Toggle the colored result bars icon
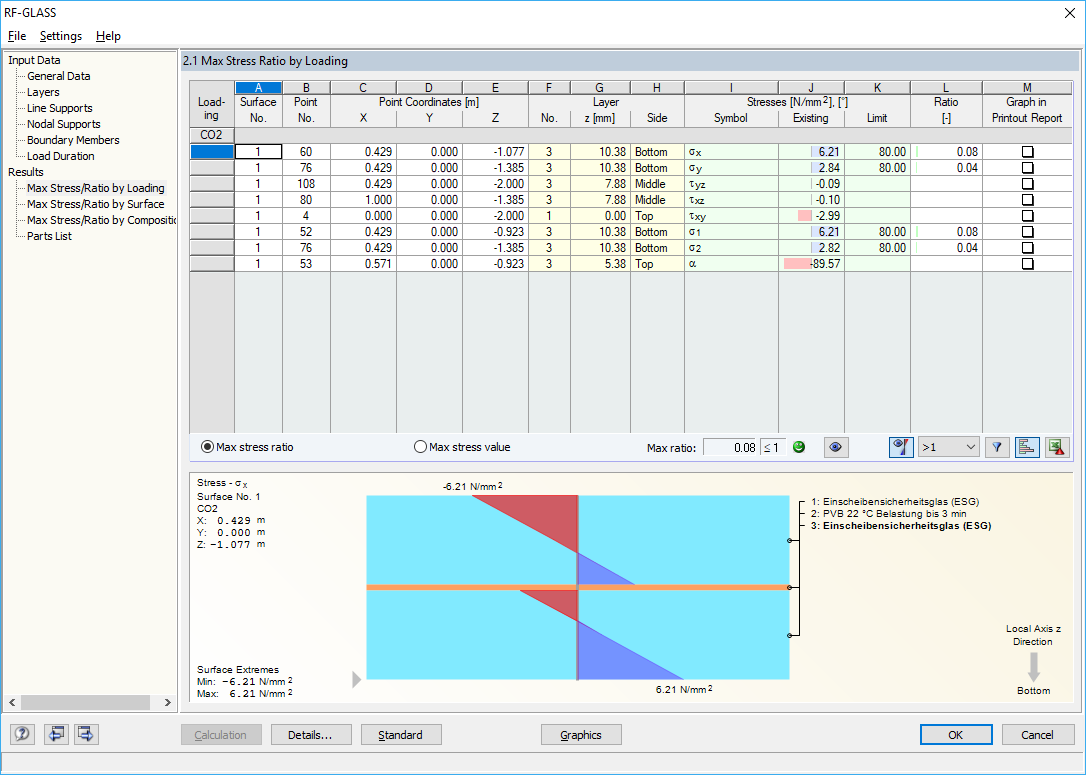Image resolution: width=1086 pixels, height=775 pixels. pyautogui.click(x=1026, y=447)
